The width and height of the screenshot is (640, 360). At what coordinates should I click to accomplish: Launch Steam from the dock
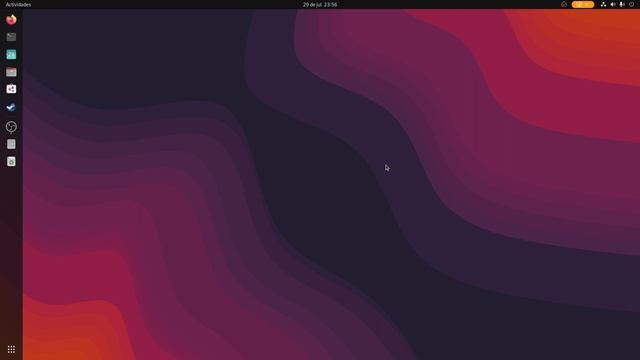click(x=11, y=107)
